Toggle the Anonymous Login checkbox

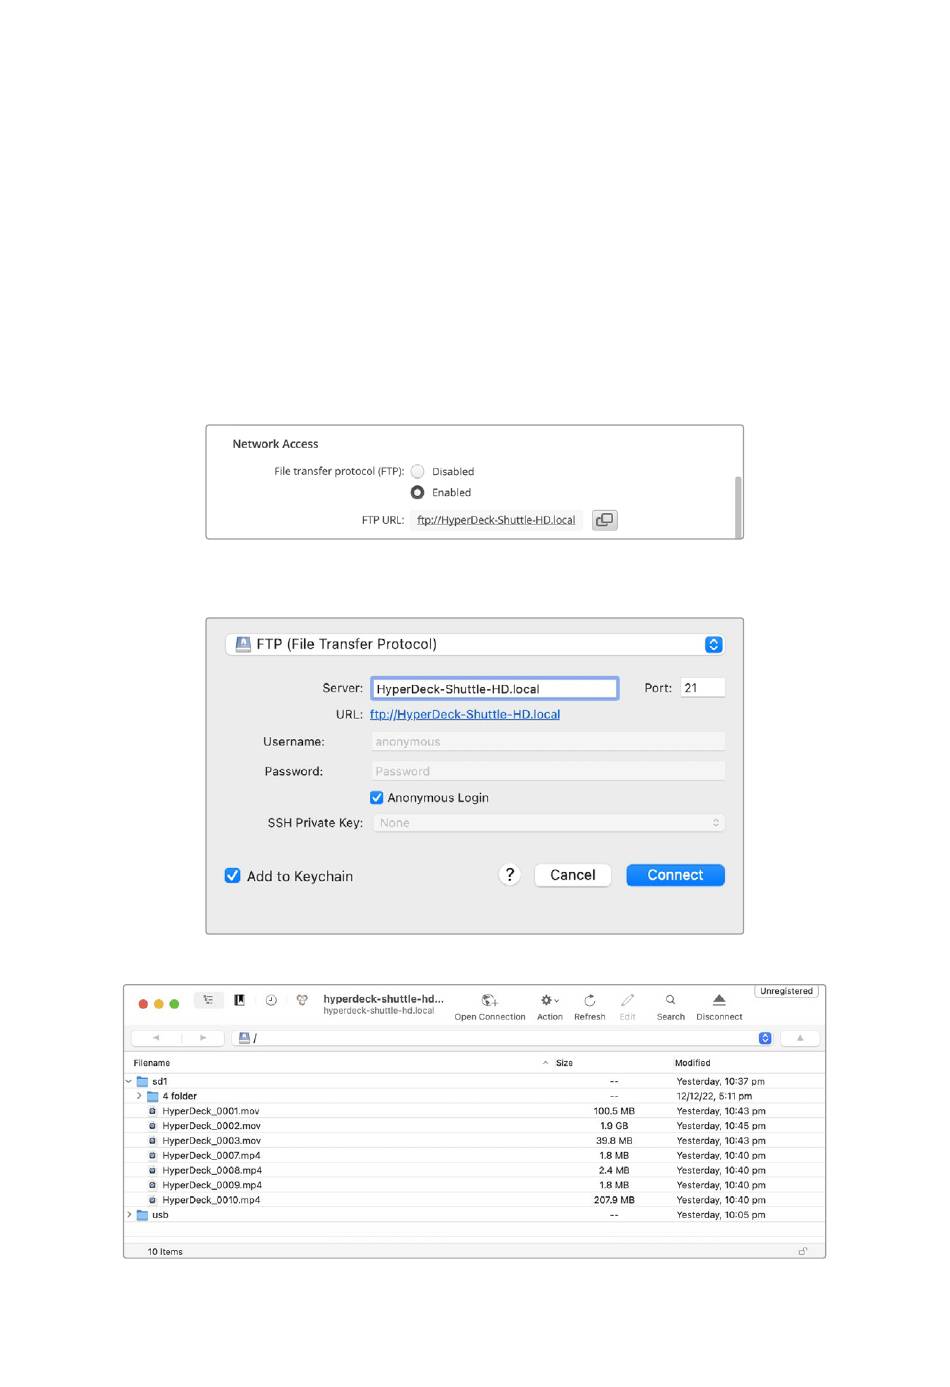(x=377, y=797)
